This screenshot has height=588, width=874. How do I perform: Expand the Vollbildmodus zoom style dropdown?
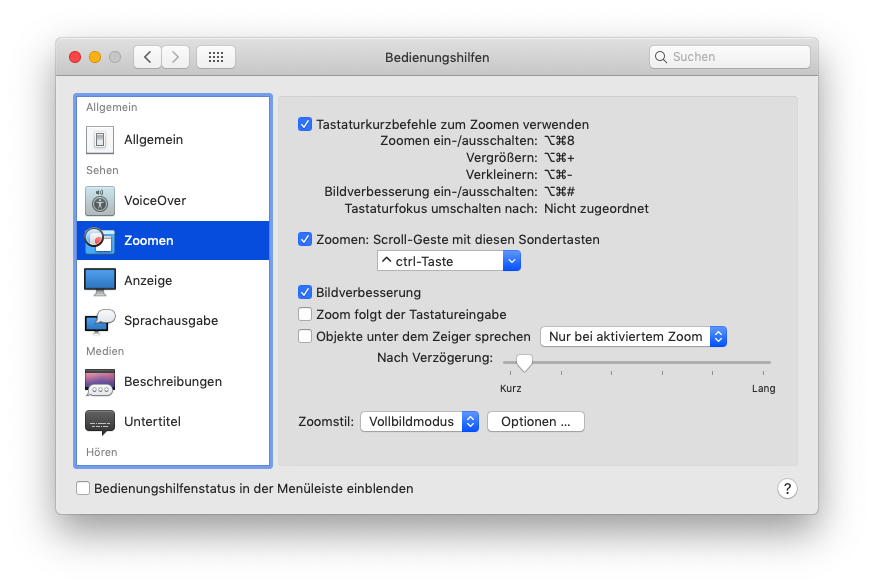419,422
